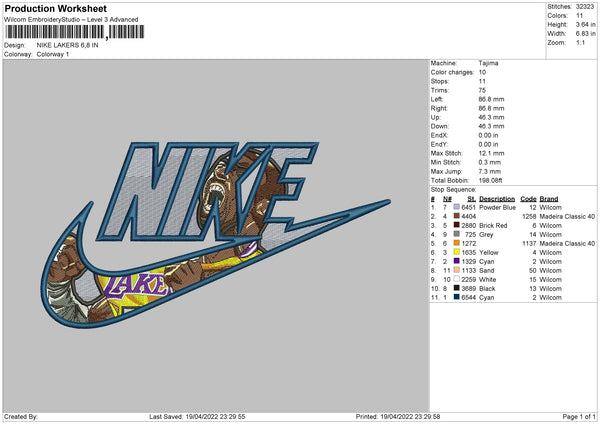Screen dimensions: 600x424
Task: Click the 'Sand' description text
Action: pyautogui.click(x=486, y=271)
